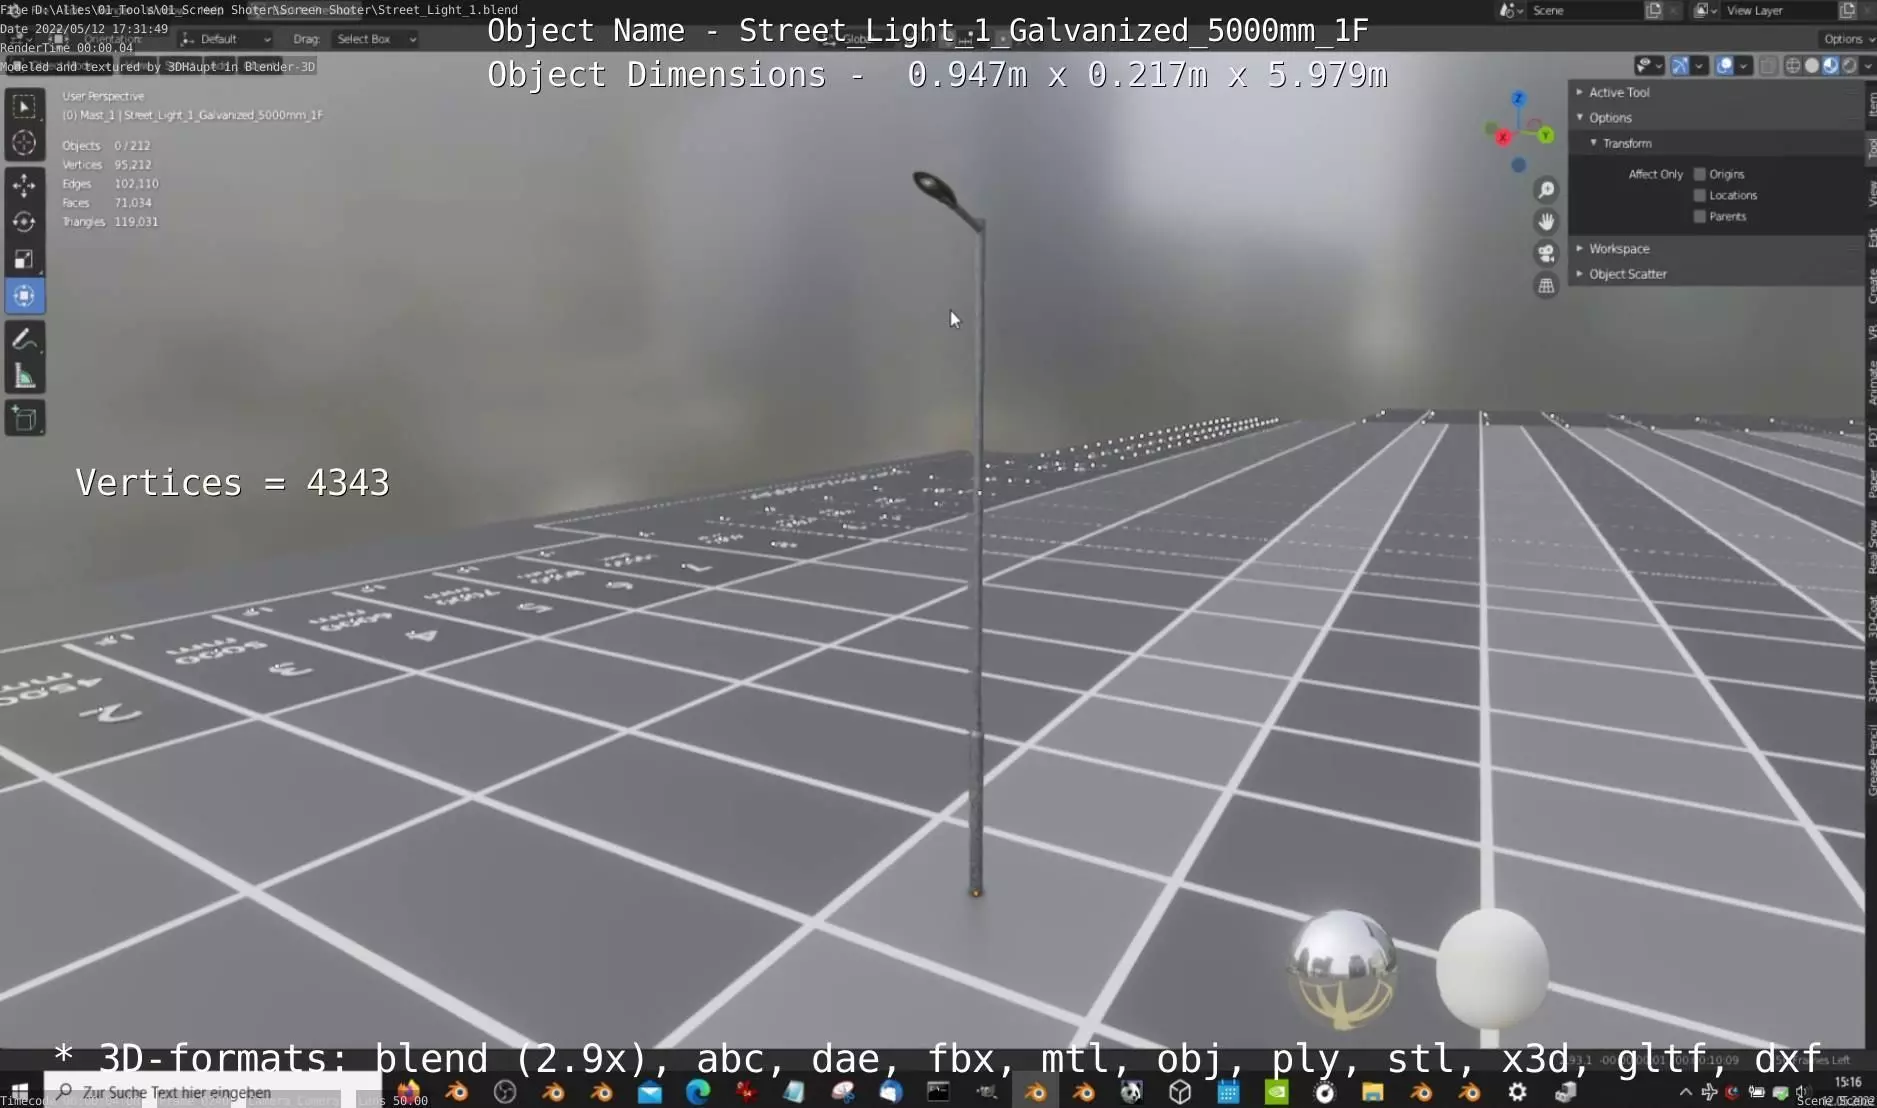1877x1108 pixels.
Task: Click the Zoom view magnifier icon
Action: (x=1546, y=190)
